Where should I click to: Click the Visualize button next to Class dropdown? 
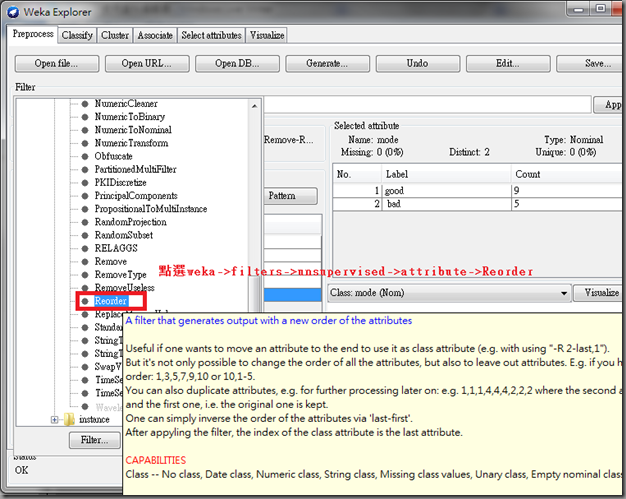click(598, 293)
